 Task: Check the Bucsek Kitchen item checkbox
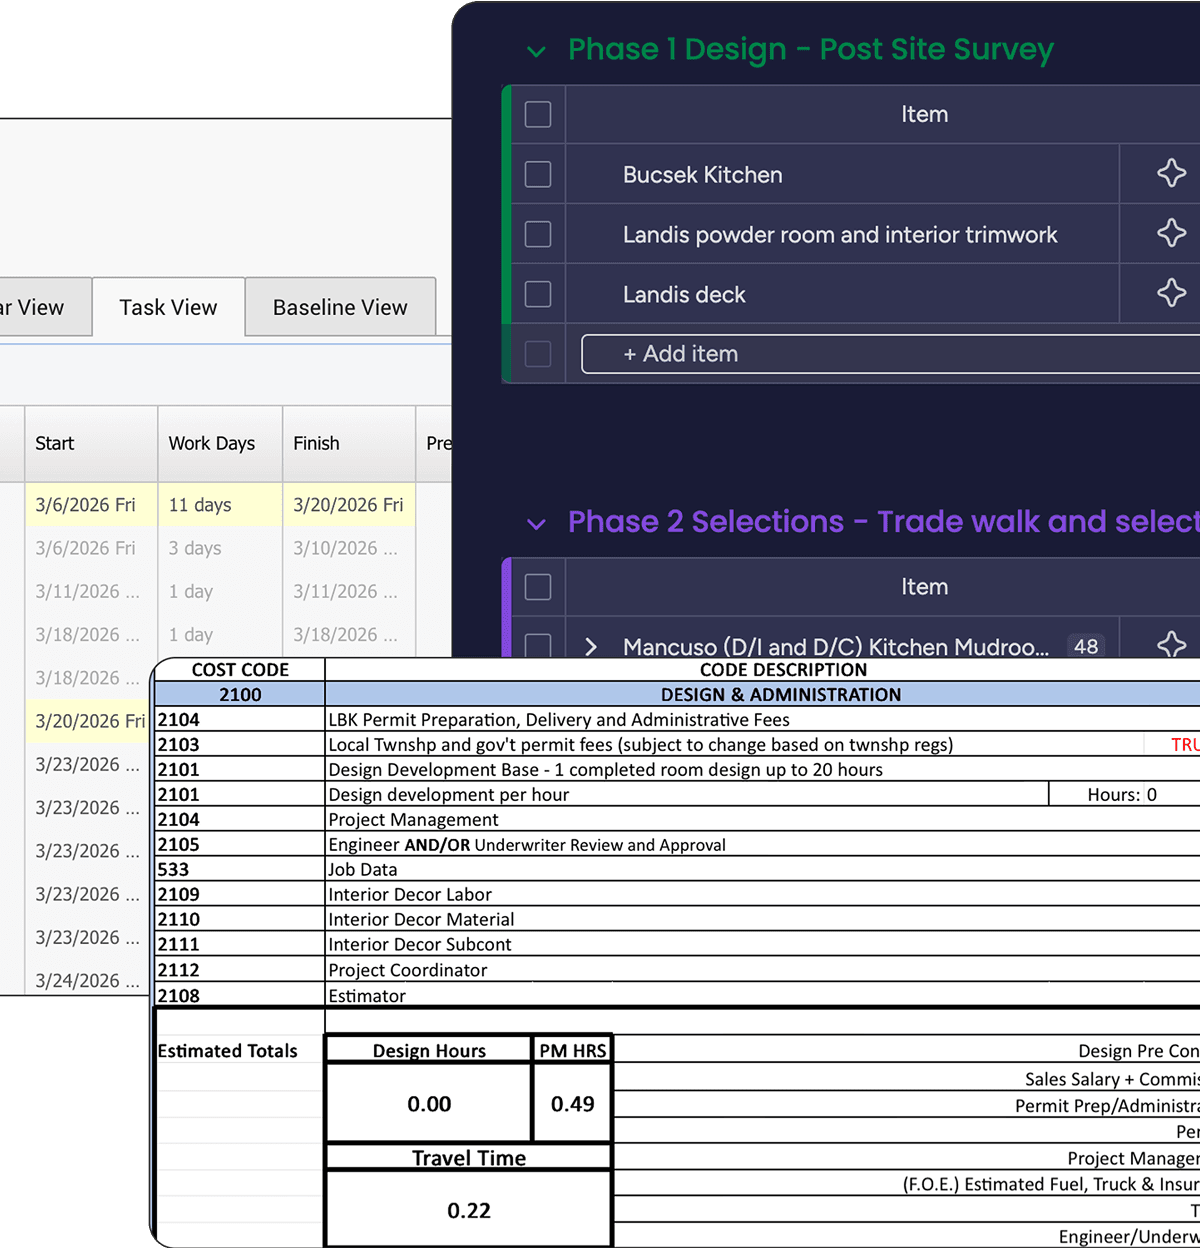[538, 174]
